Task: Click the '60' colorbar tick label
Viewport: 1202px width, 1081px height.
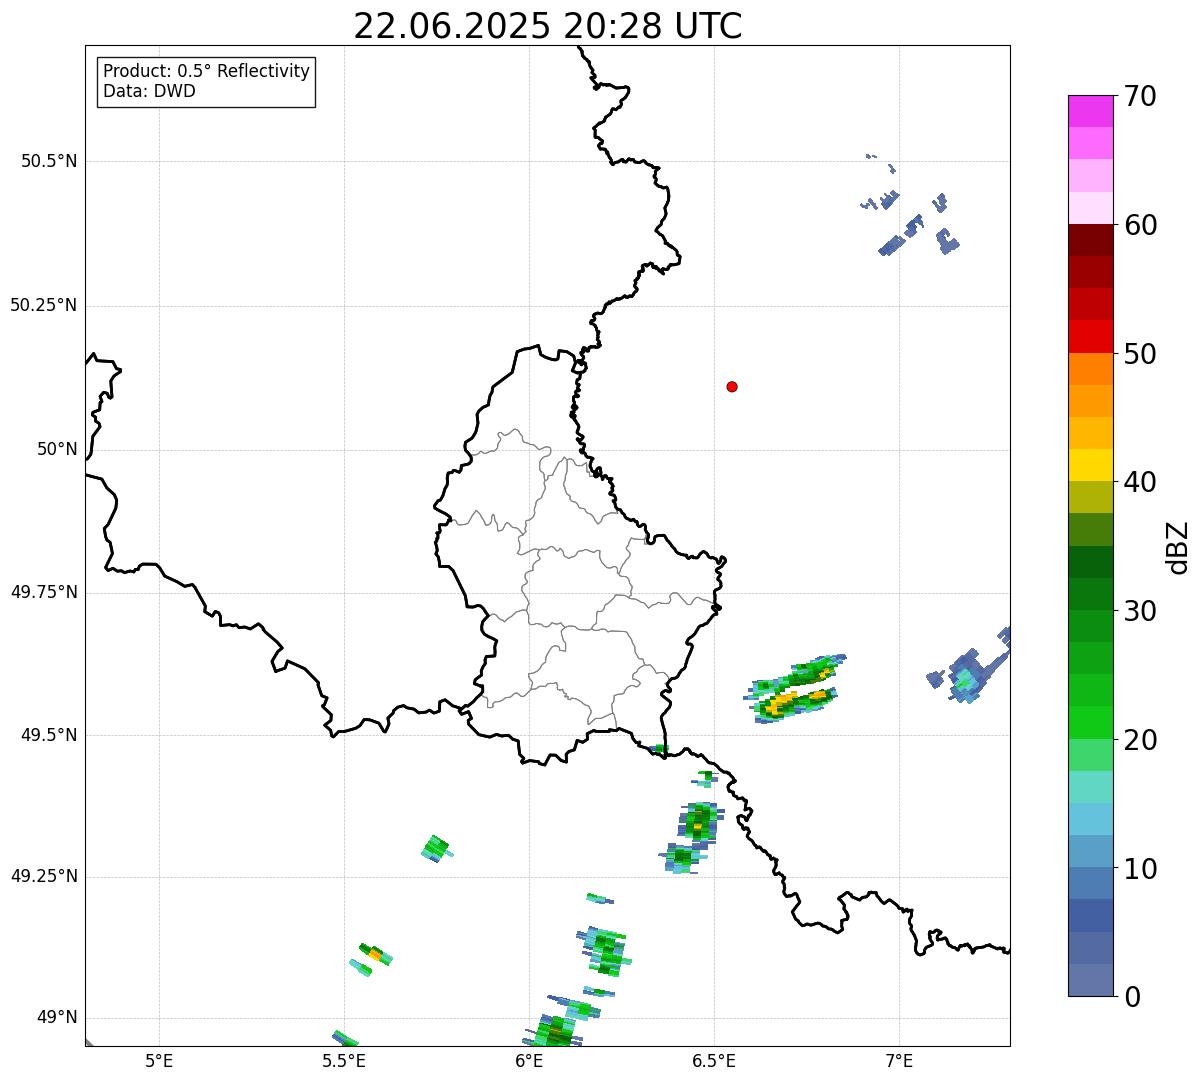Action: coord(1140,225)
